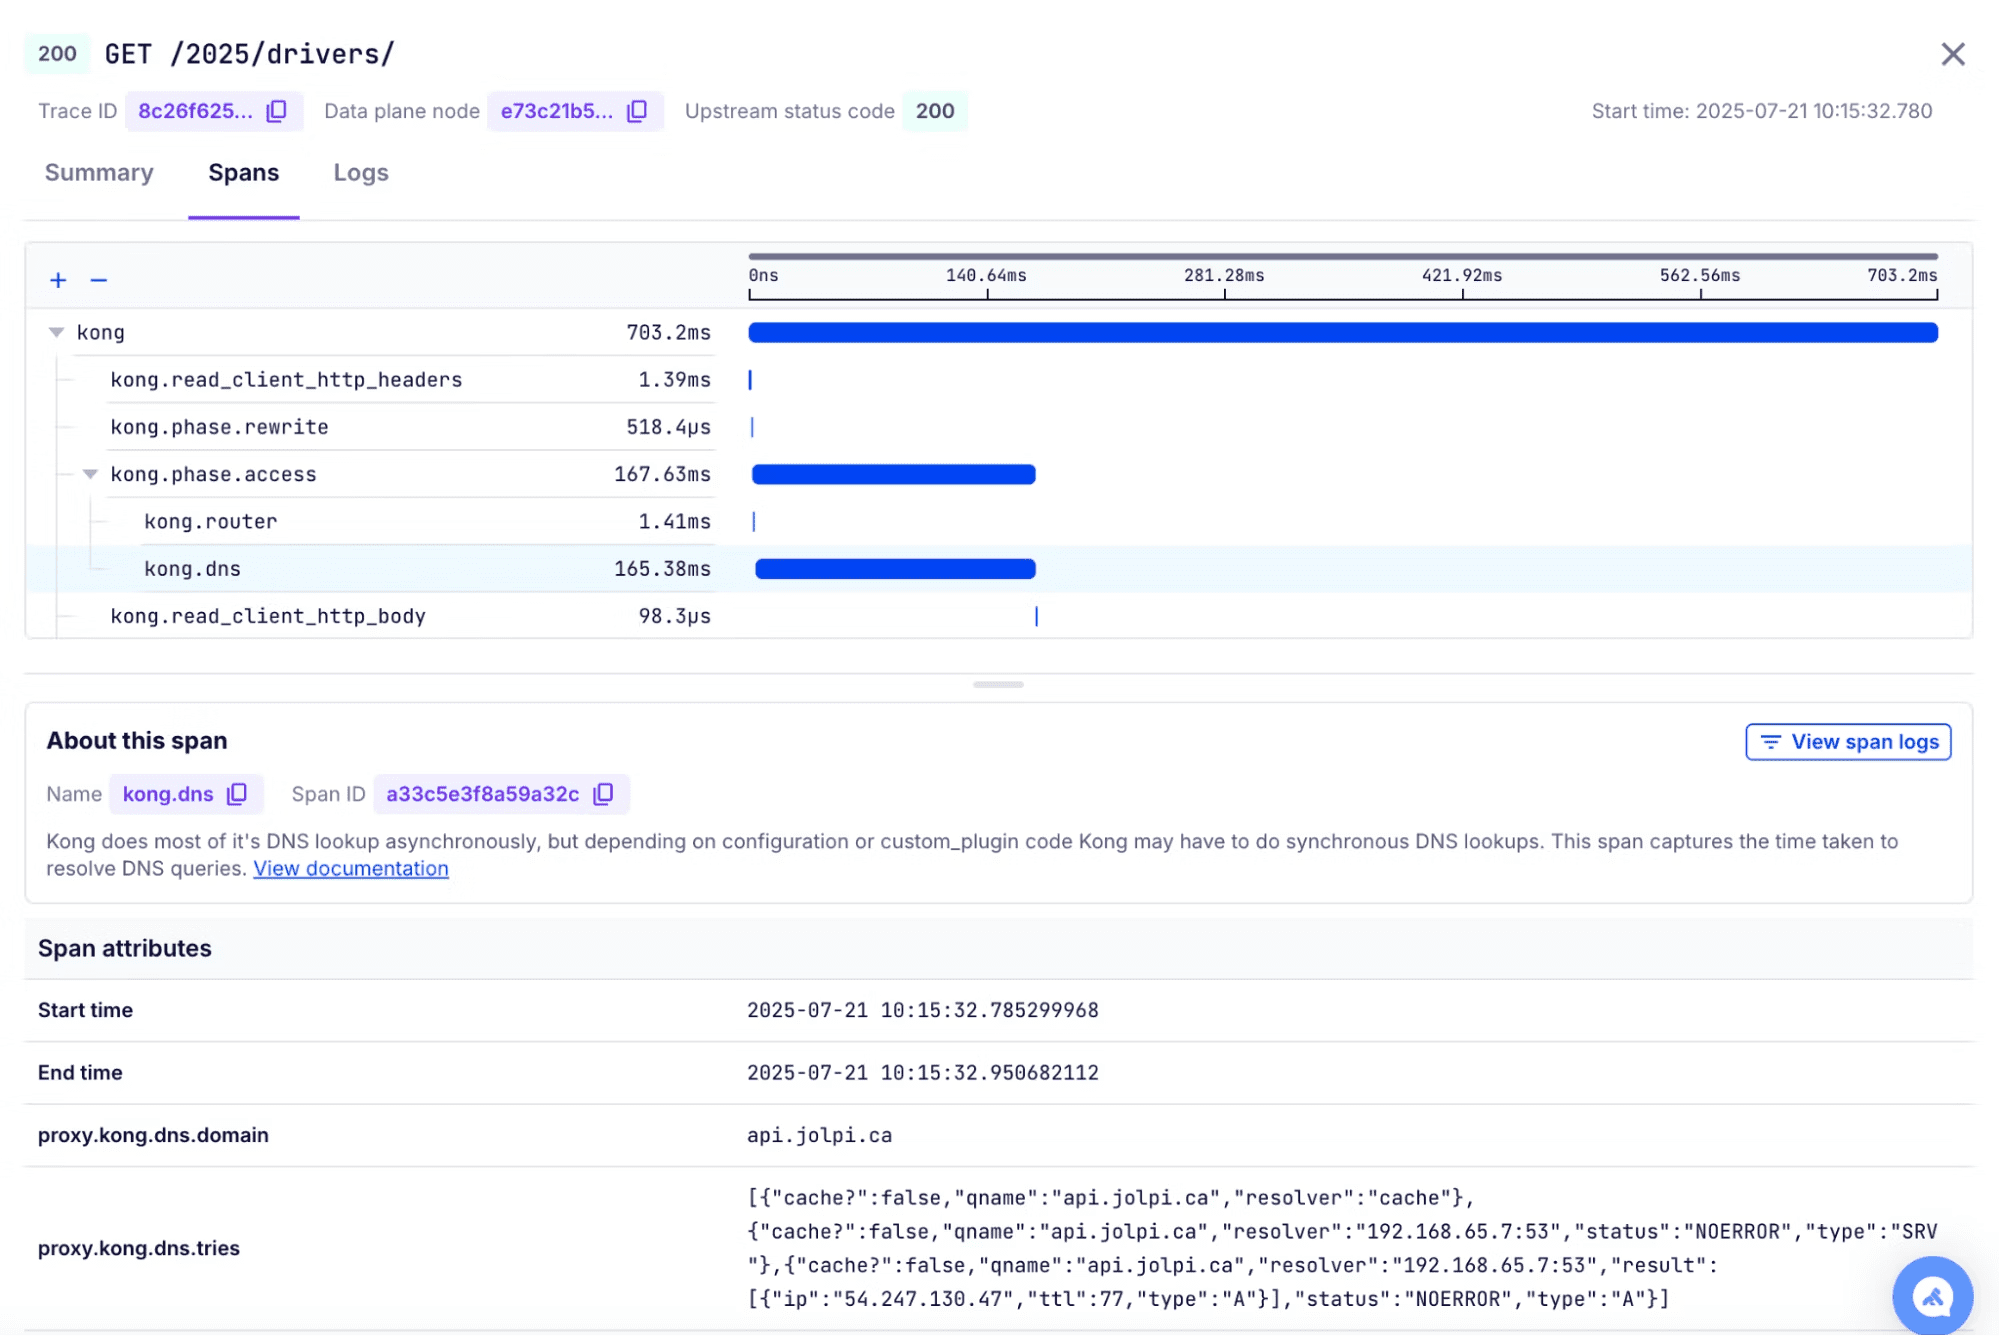
Task: Collapse the kong root span
Action: coord(56,332)
